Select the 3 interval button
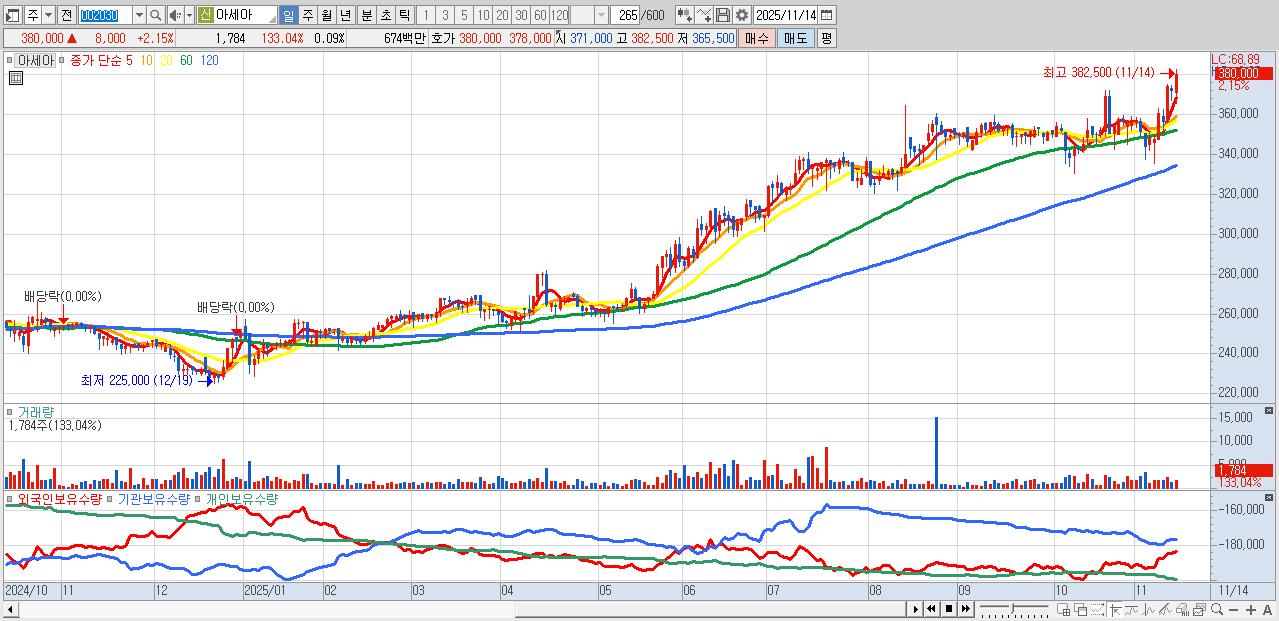Image resolution: width=1279 pixels, height=621 pixels. (444, 15)
